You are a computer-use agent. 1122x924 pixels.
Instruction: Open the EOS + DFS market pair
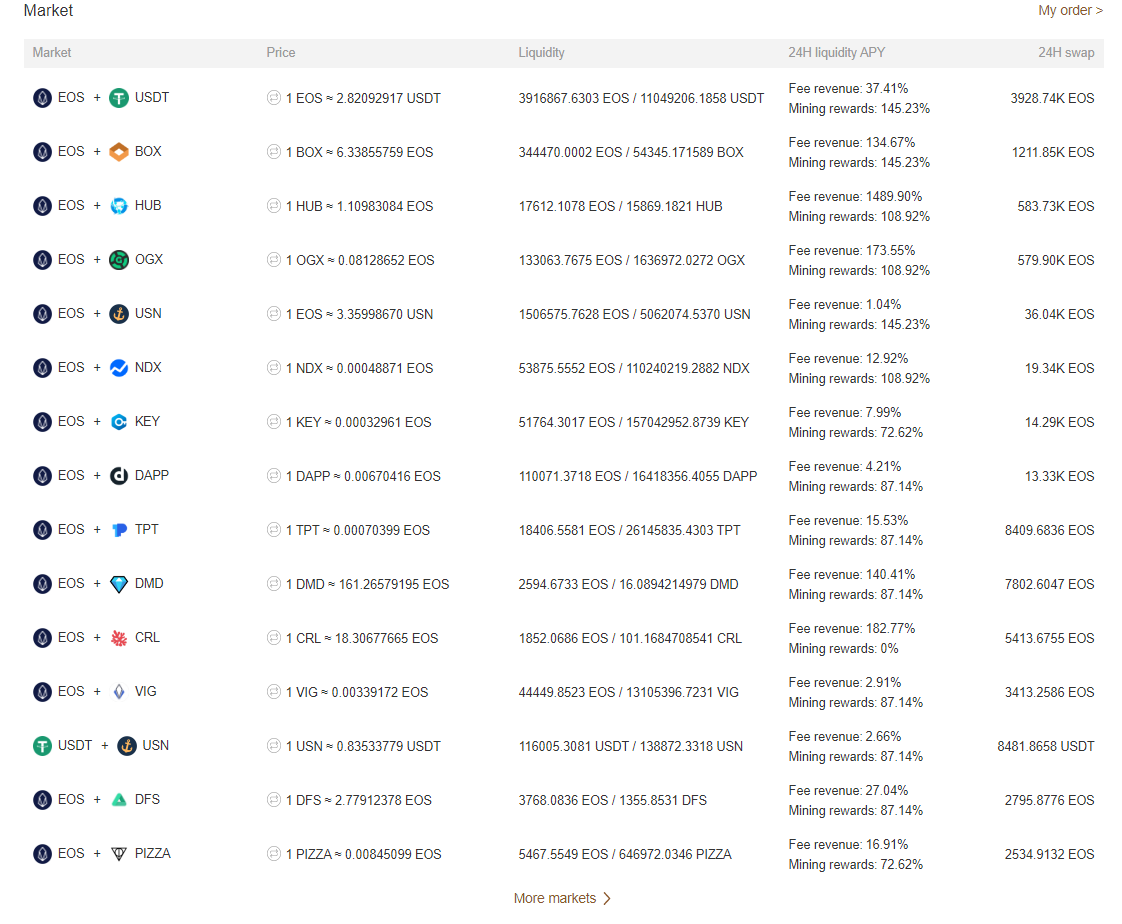[x=97, y=799]
